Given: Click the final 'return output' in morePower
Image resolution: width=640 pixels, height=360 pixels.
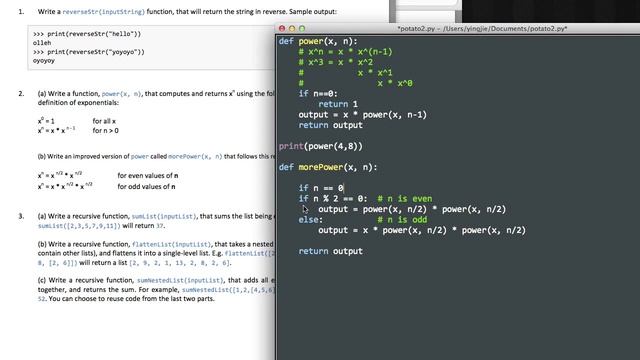Looking at the screenshot, I should pyautogui.click(x=330, y=251).
